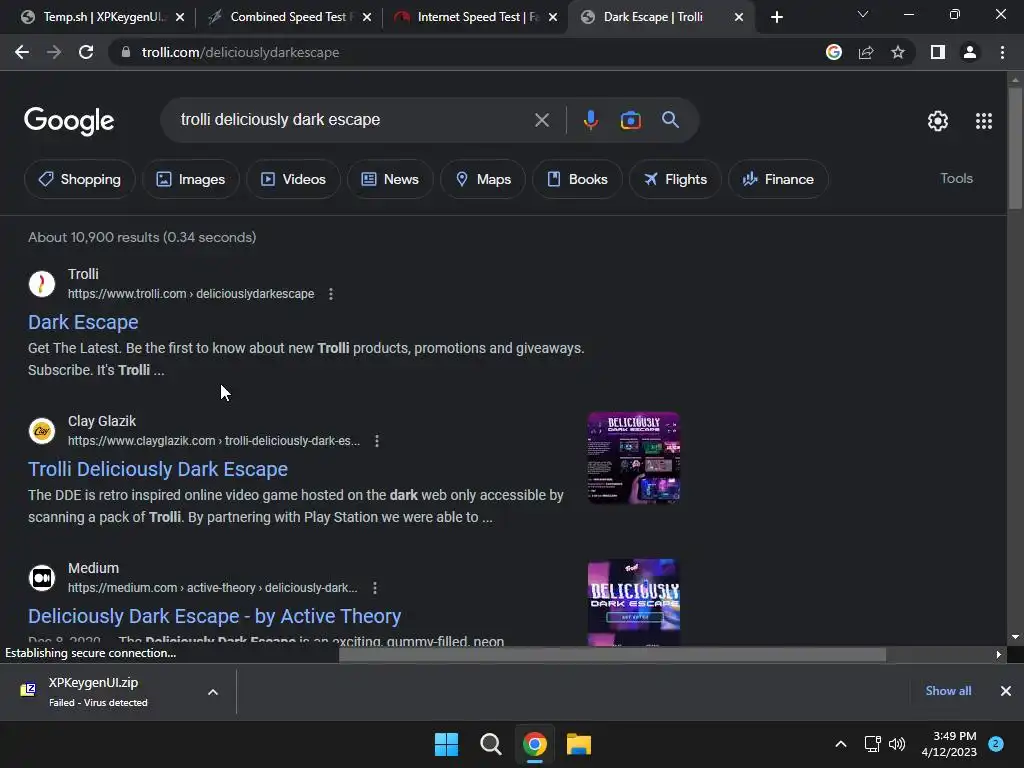This screenshot has height=768, width=1024.
Task: Open Medium result thumbnail image
Action: [x=633, y=602]
